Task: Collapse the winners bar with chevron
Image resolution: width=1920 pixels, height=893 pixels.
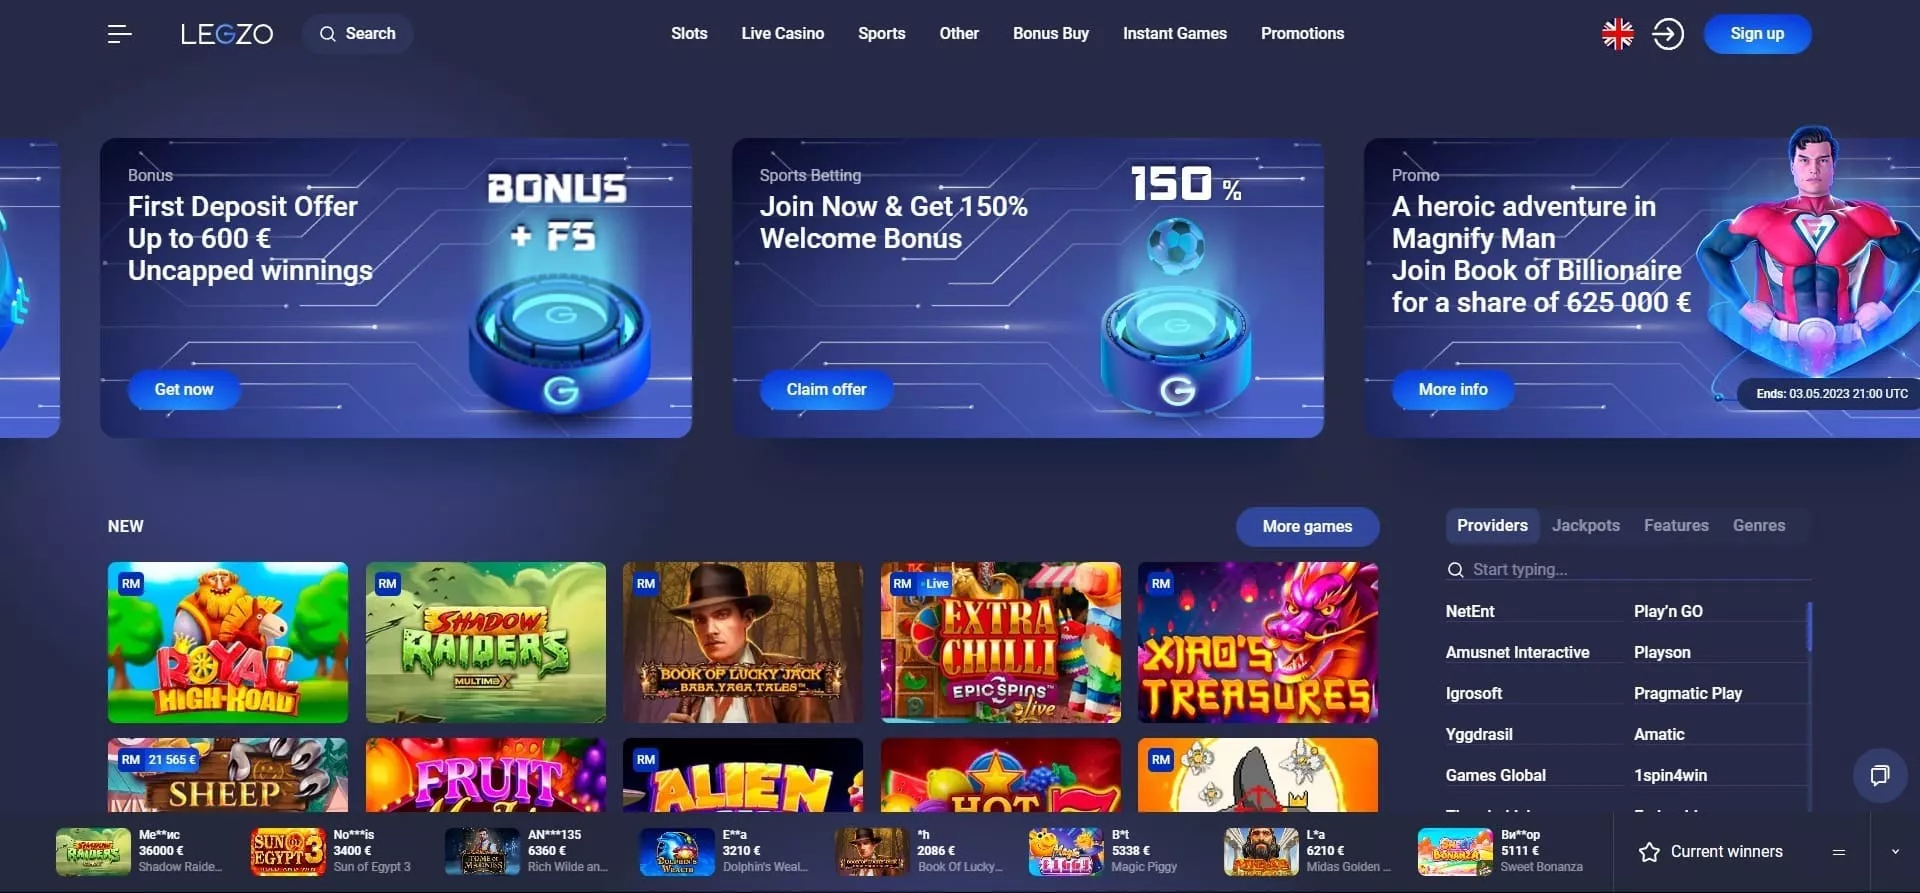Action: [1895, 852]
